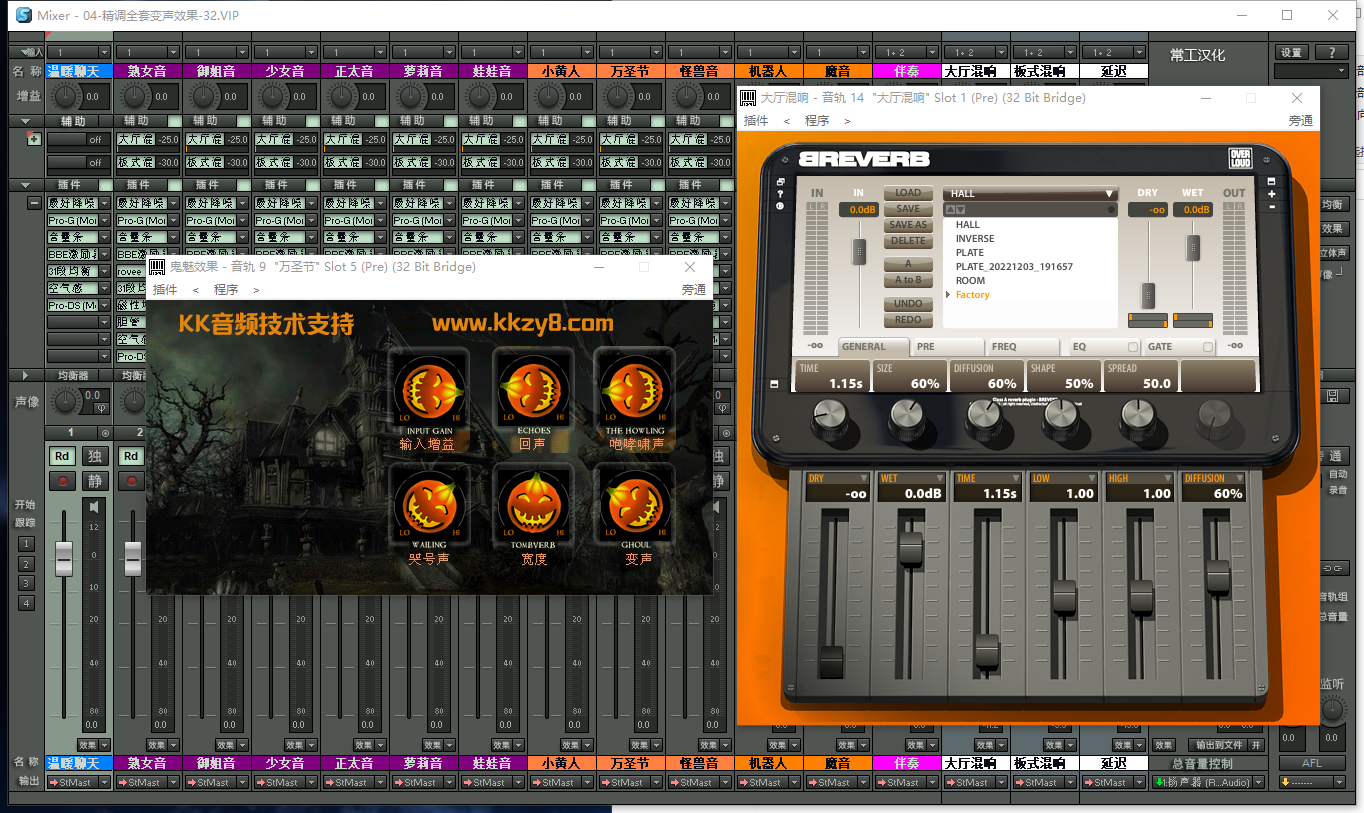Click the BREVERB WET slider handle
Screen dimensions: 1364x813
pyautogui.click(x=1193, y=249)
